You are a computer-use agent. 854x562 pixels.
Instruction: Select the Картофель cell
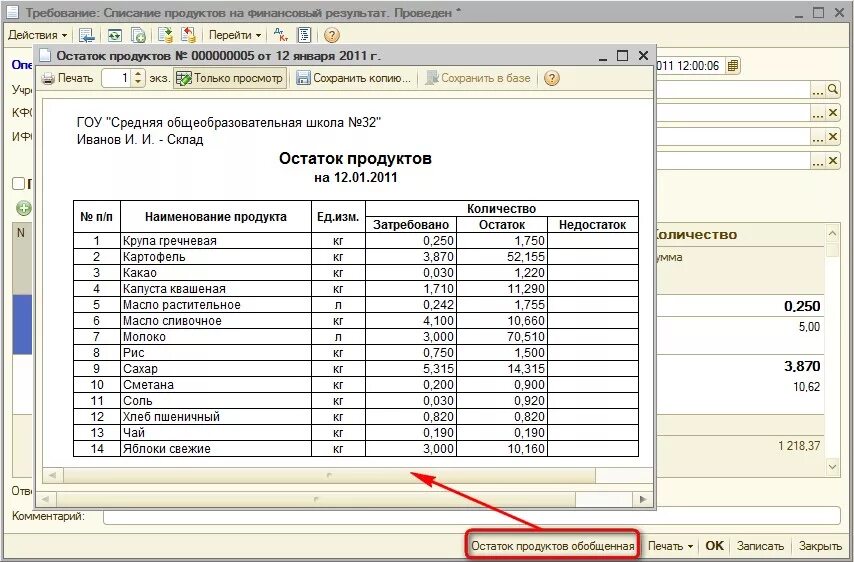(x=216, y=256)
